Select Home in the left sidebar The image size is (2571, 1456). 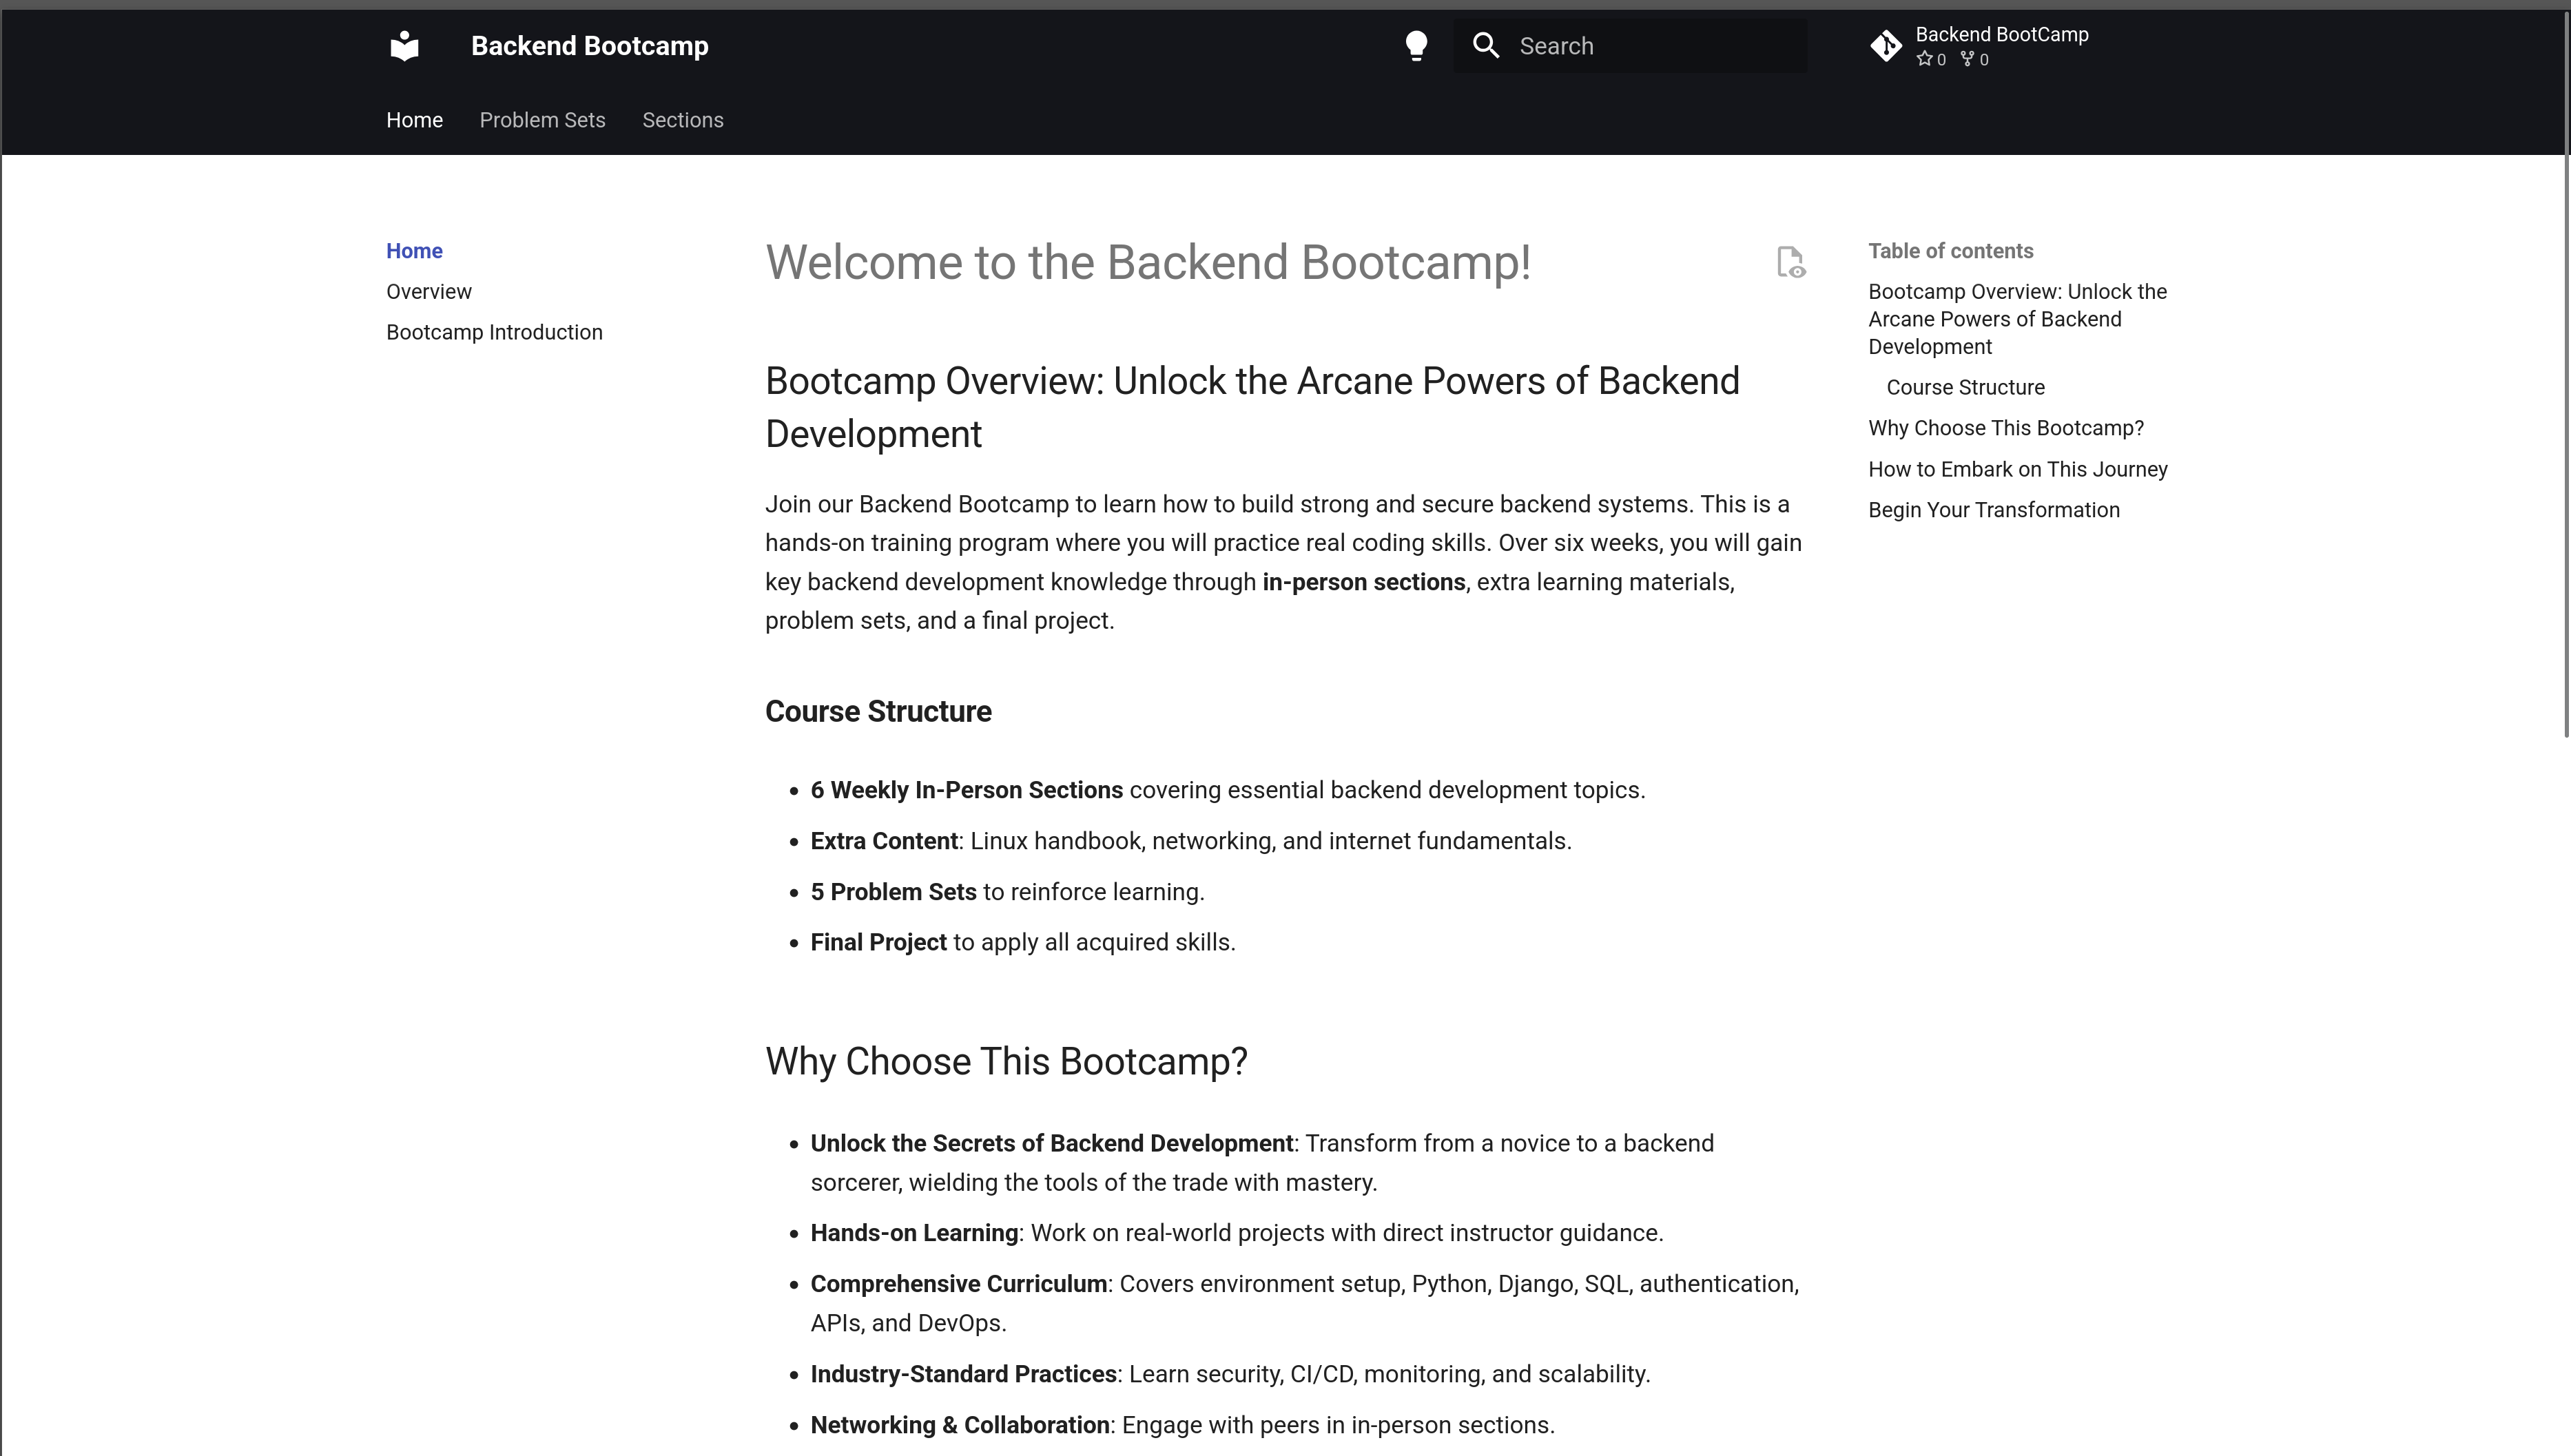pyautogui.click(x=413, y=250)
